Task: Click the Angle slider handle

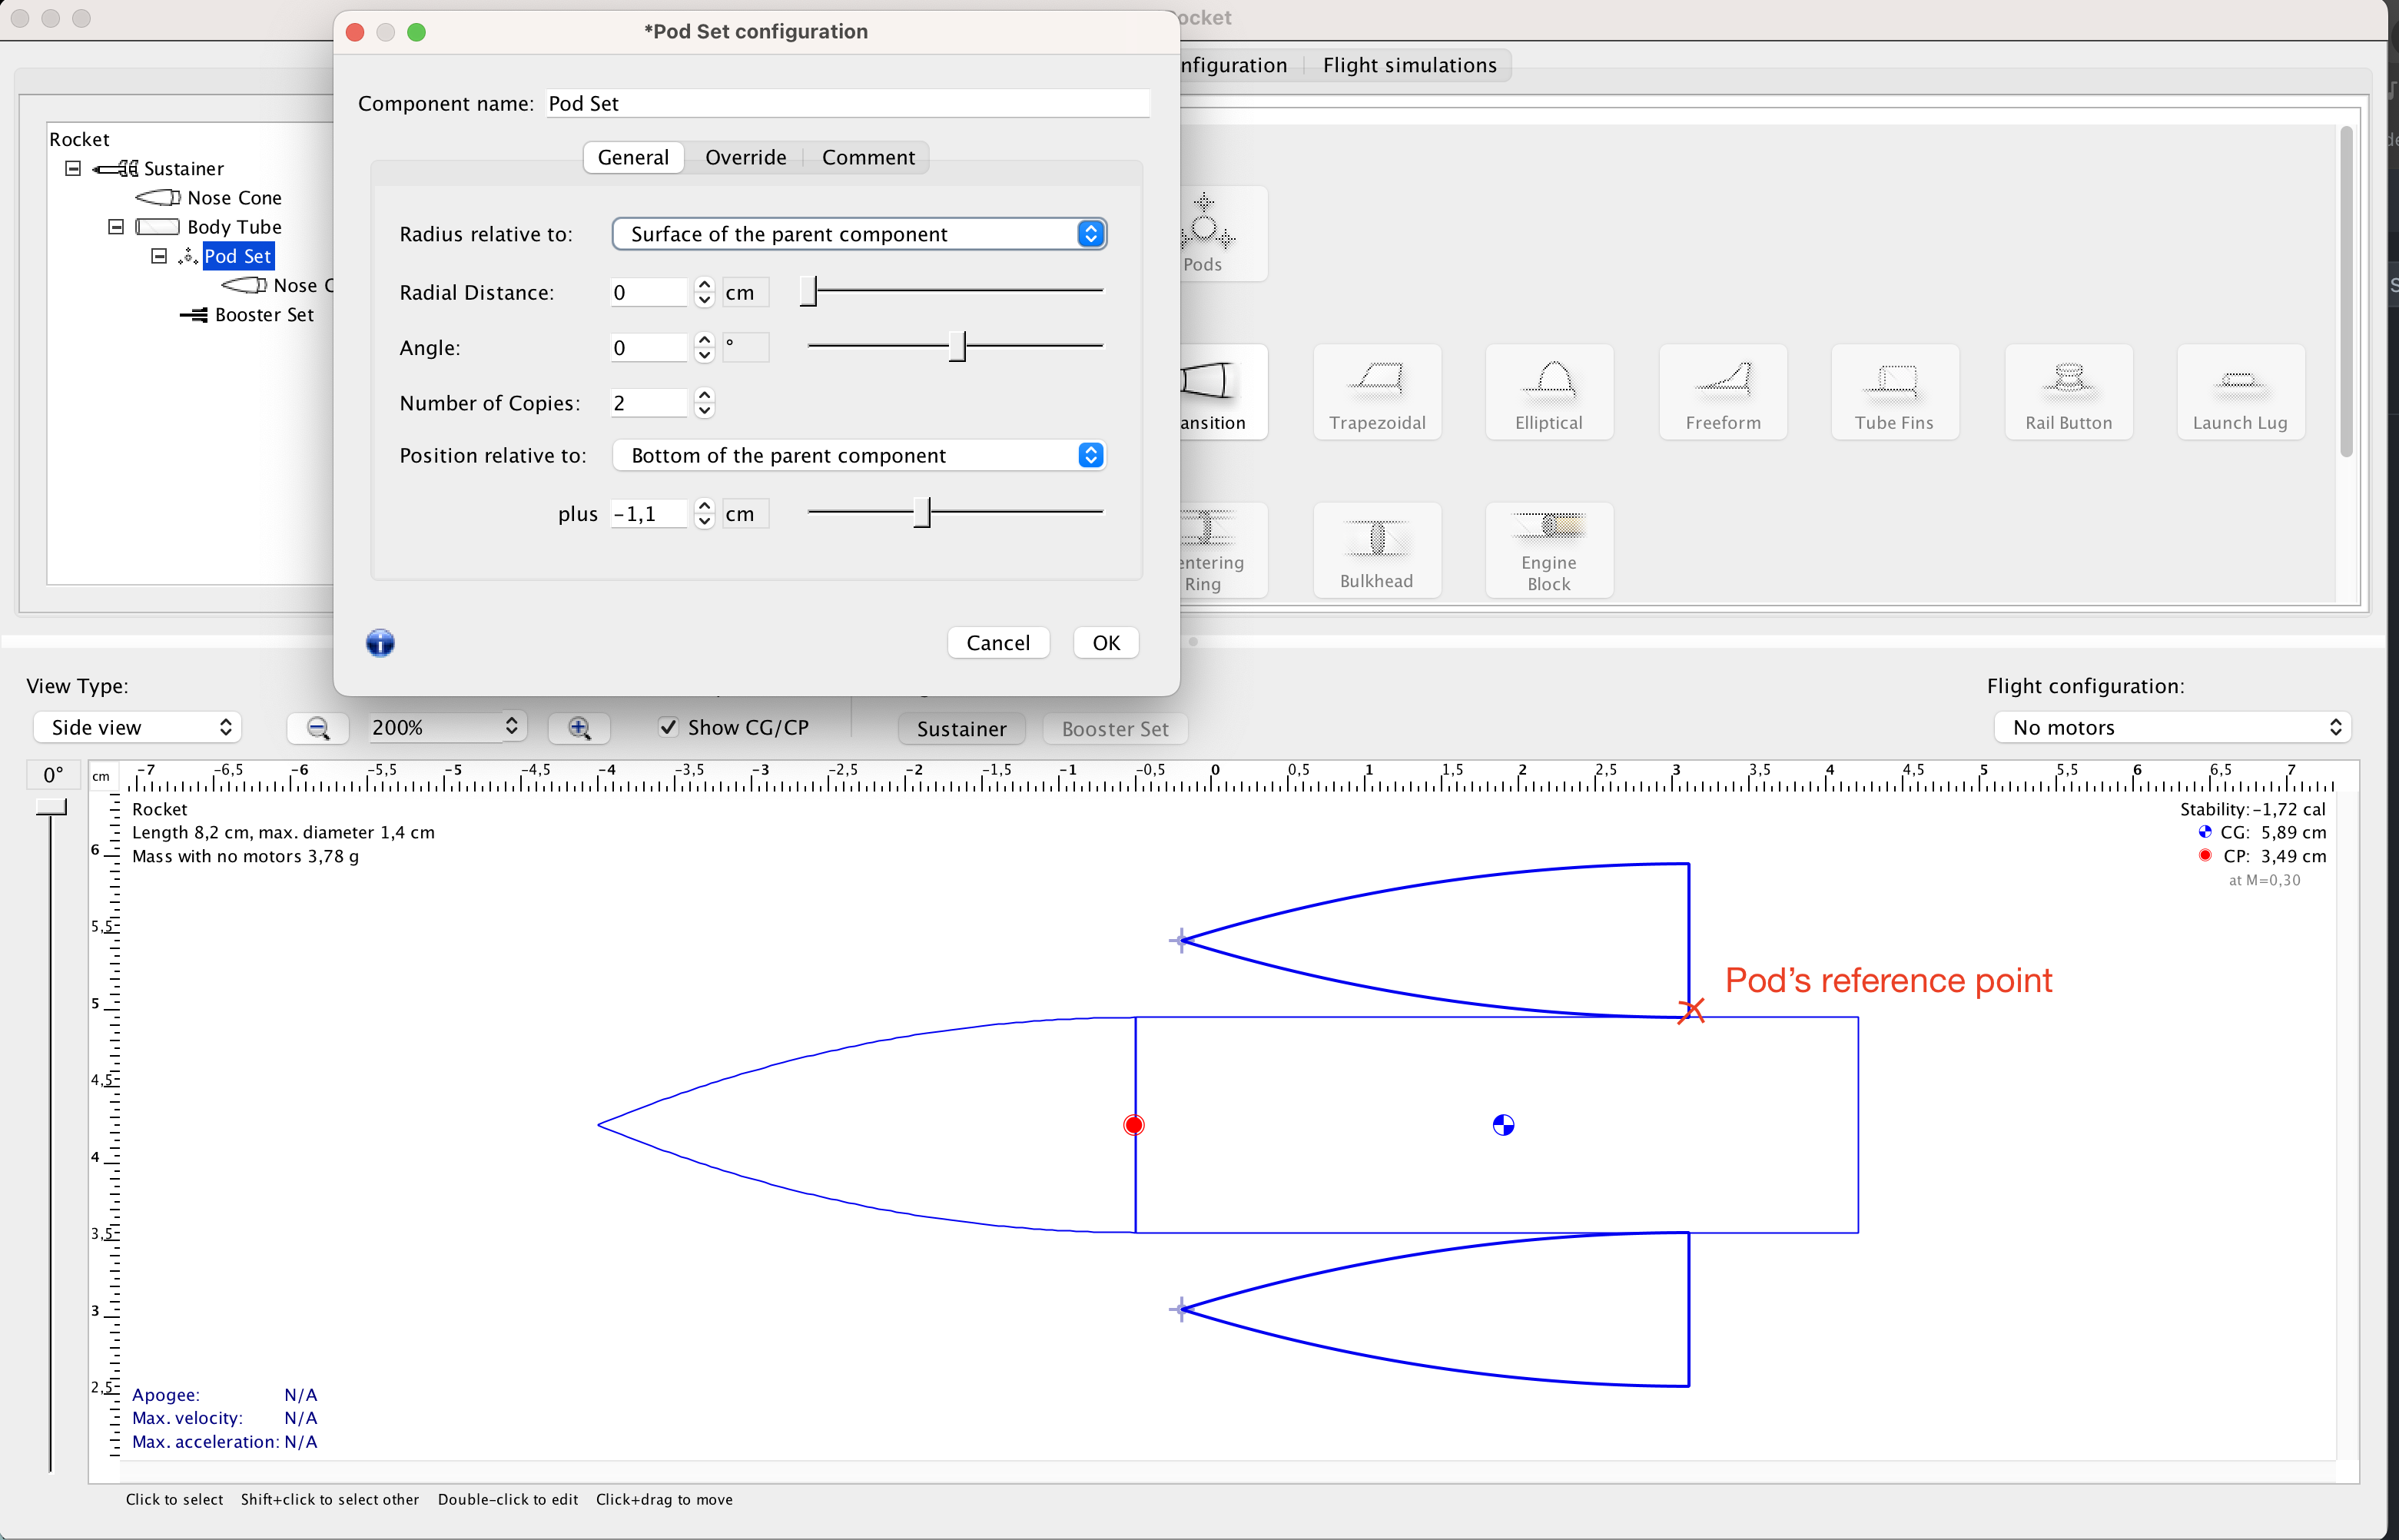Action: click(x=957, y=346)
